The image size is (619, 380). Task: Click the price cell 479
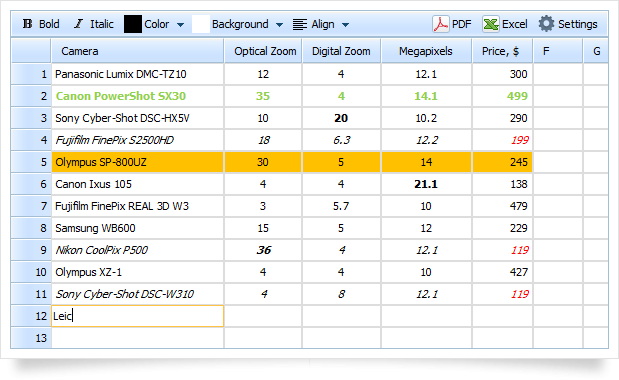point(503,206)
